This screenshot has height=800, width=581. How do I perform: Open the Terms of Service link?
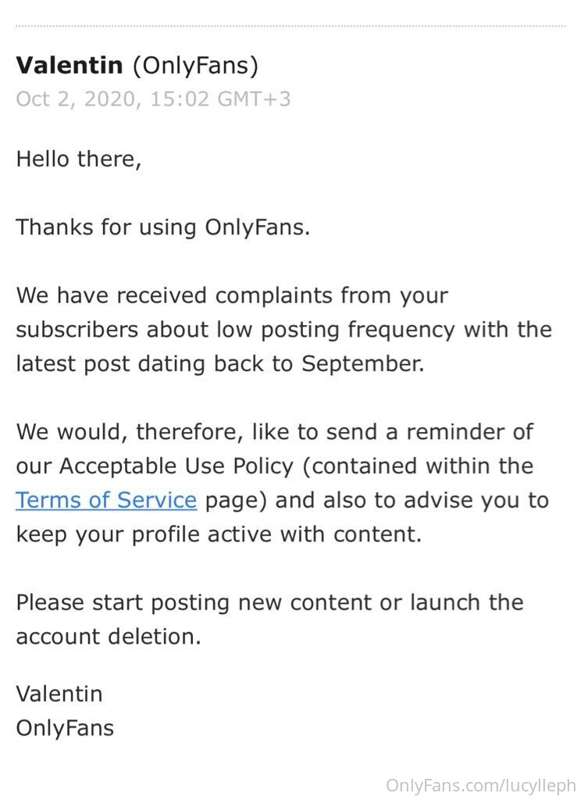(x=106, y=500)
